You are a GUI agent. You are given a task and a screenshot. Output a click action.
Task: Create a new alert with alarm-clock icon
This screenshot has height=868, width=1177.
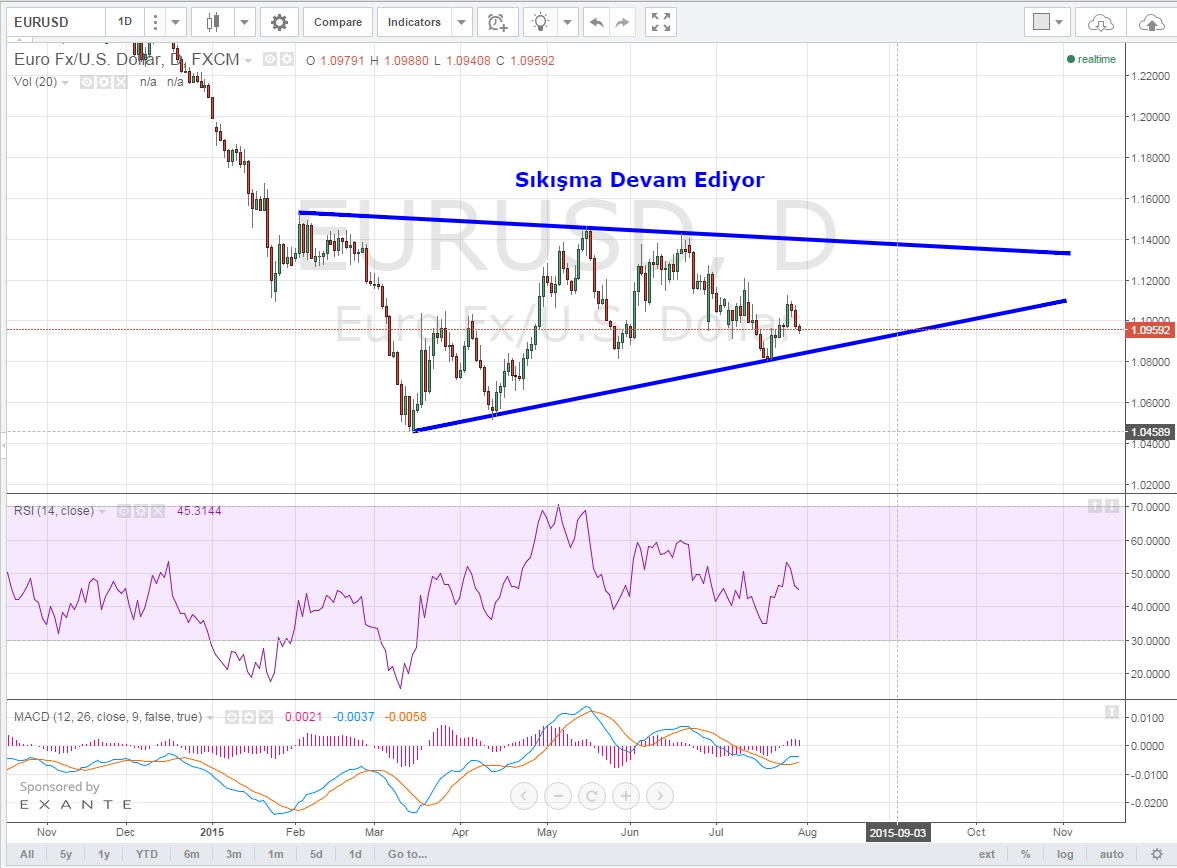tap(497, 22)
